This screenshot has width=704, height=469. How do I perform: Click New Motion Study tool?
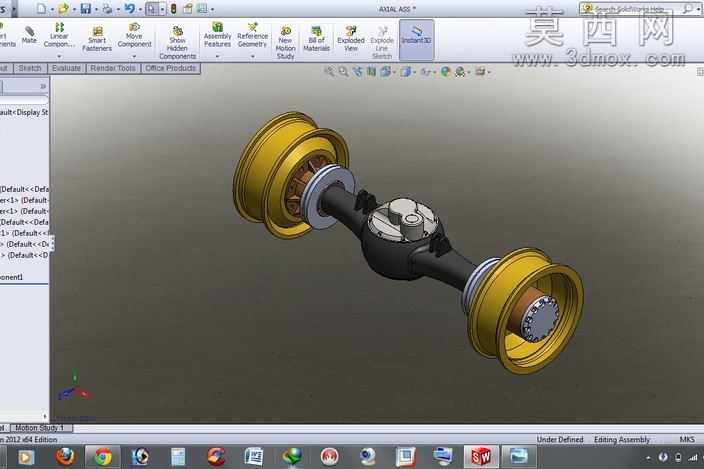(x=286, y=43)
